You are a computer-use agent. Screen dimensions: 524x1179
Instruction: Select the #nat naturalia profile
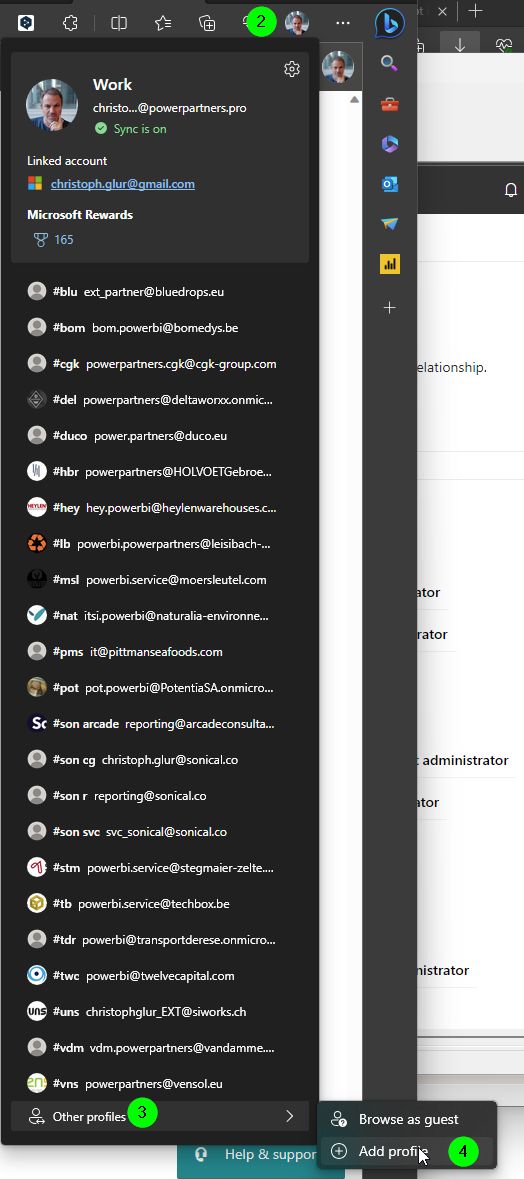(160, 615)
